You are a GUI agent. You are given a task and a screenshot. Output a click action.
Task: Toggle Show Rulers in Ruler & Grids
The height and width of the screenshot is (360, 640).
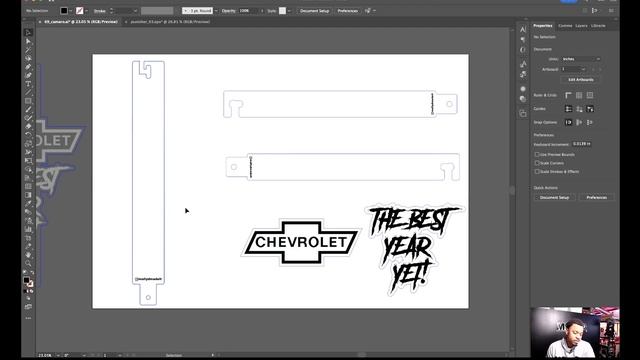pos(568,95)
